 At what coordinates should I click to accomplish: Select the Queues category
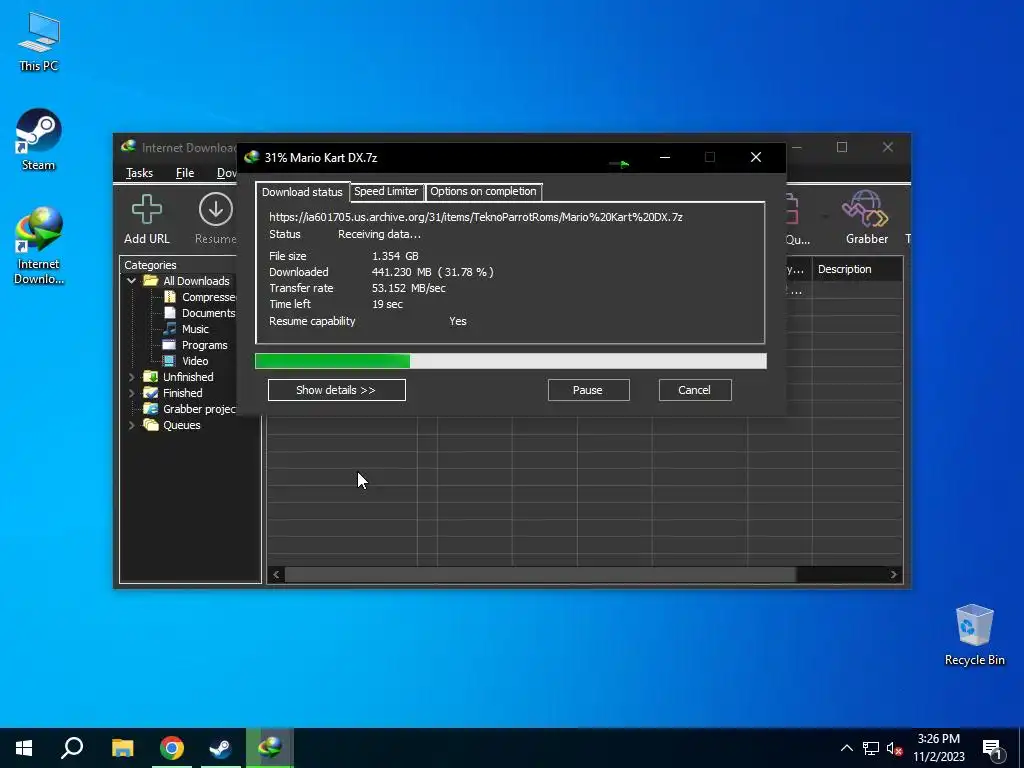pos(172,425)
